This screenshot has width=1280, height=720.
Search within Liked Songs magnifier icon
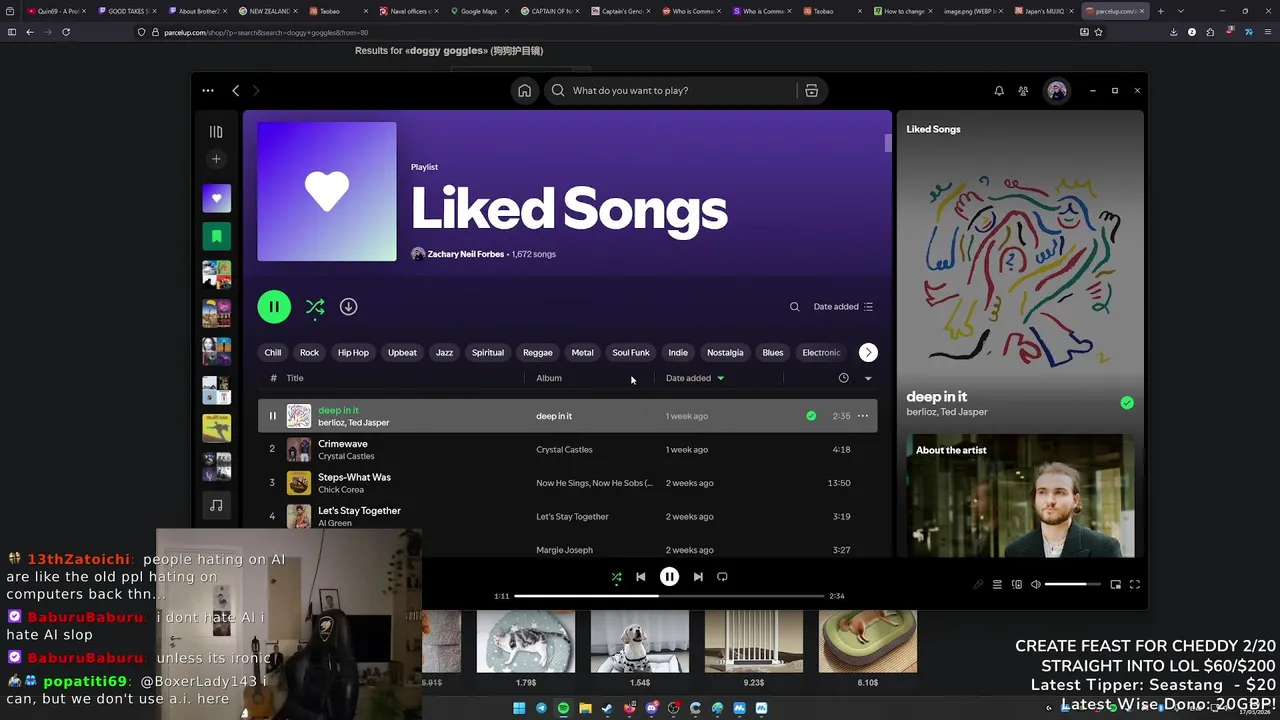[x=795, y=307]
